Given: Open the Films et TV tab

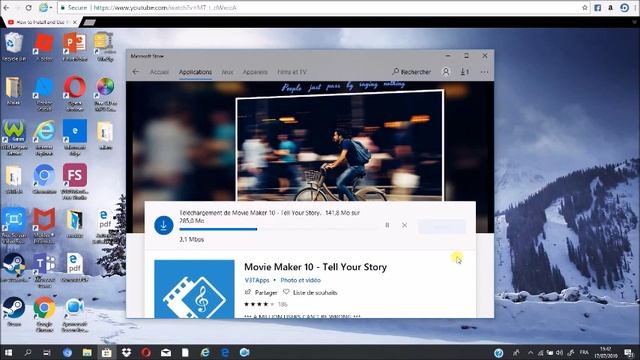Looking at the screenshot, I should click(292, 72).
